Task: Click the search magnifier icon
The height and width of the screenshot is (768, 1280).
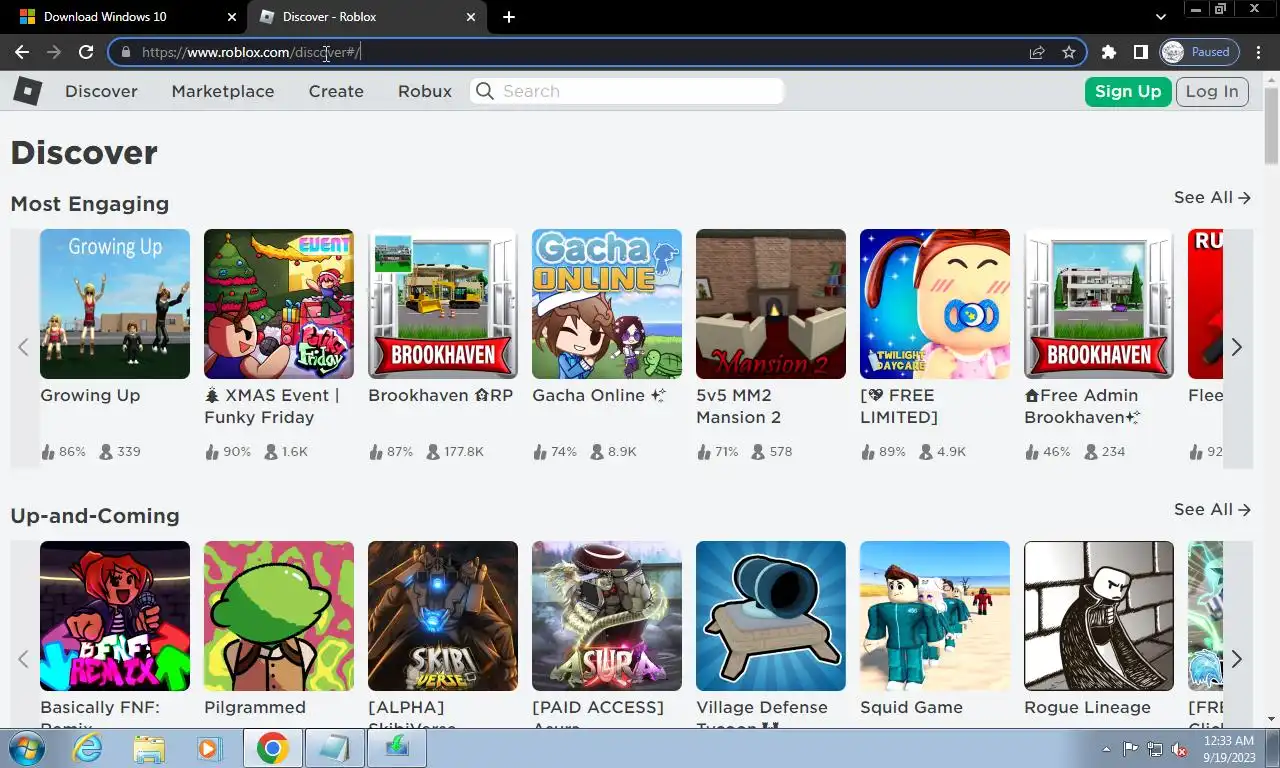Action: (485, 91)
